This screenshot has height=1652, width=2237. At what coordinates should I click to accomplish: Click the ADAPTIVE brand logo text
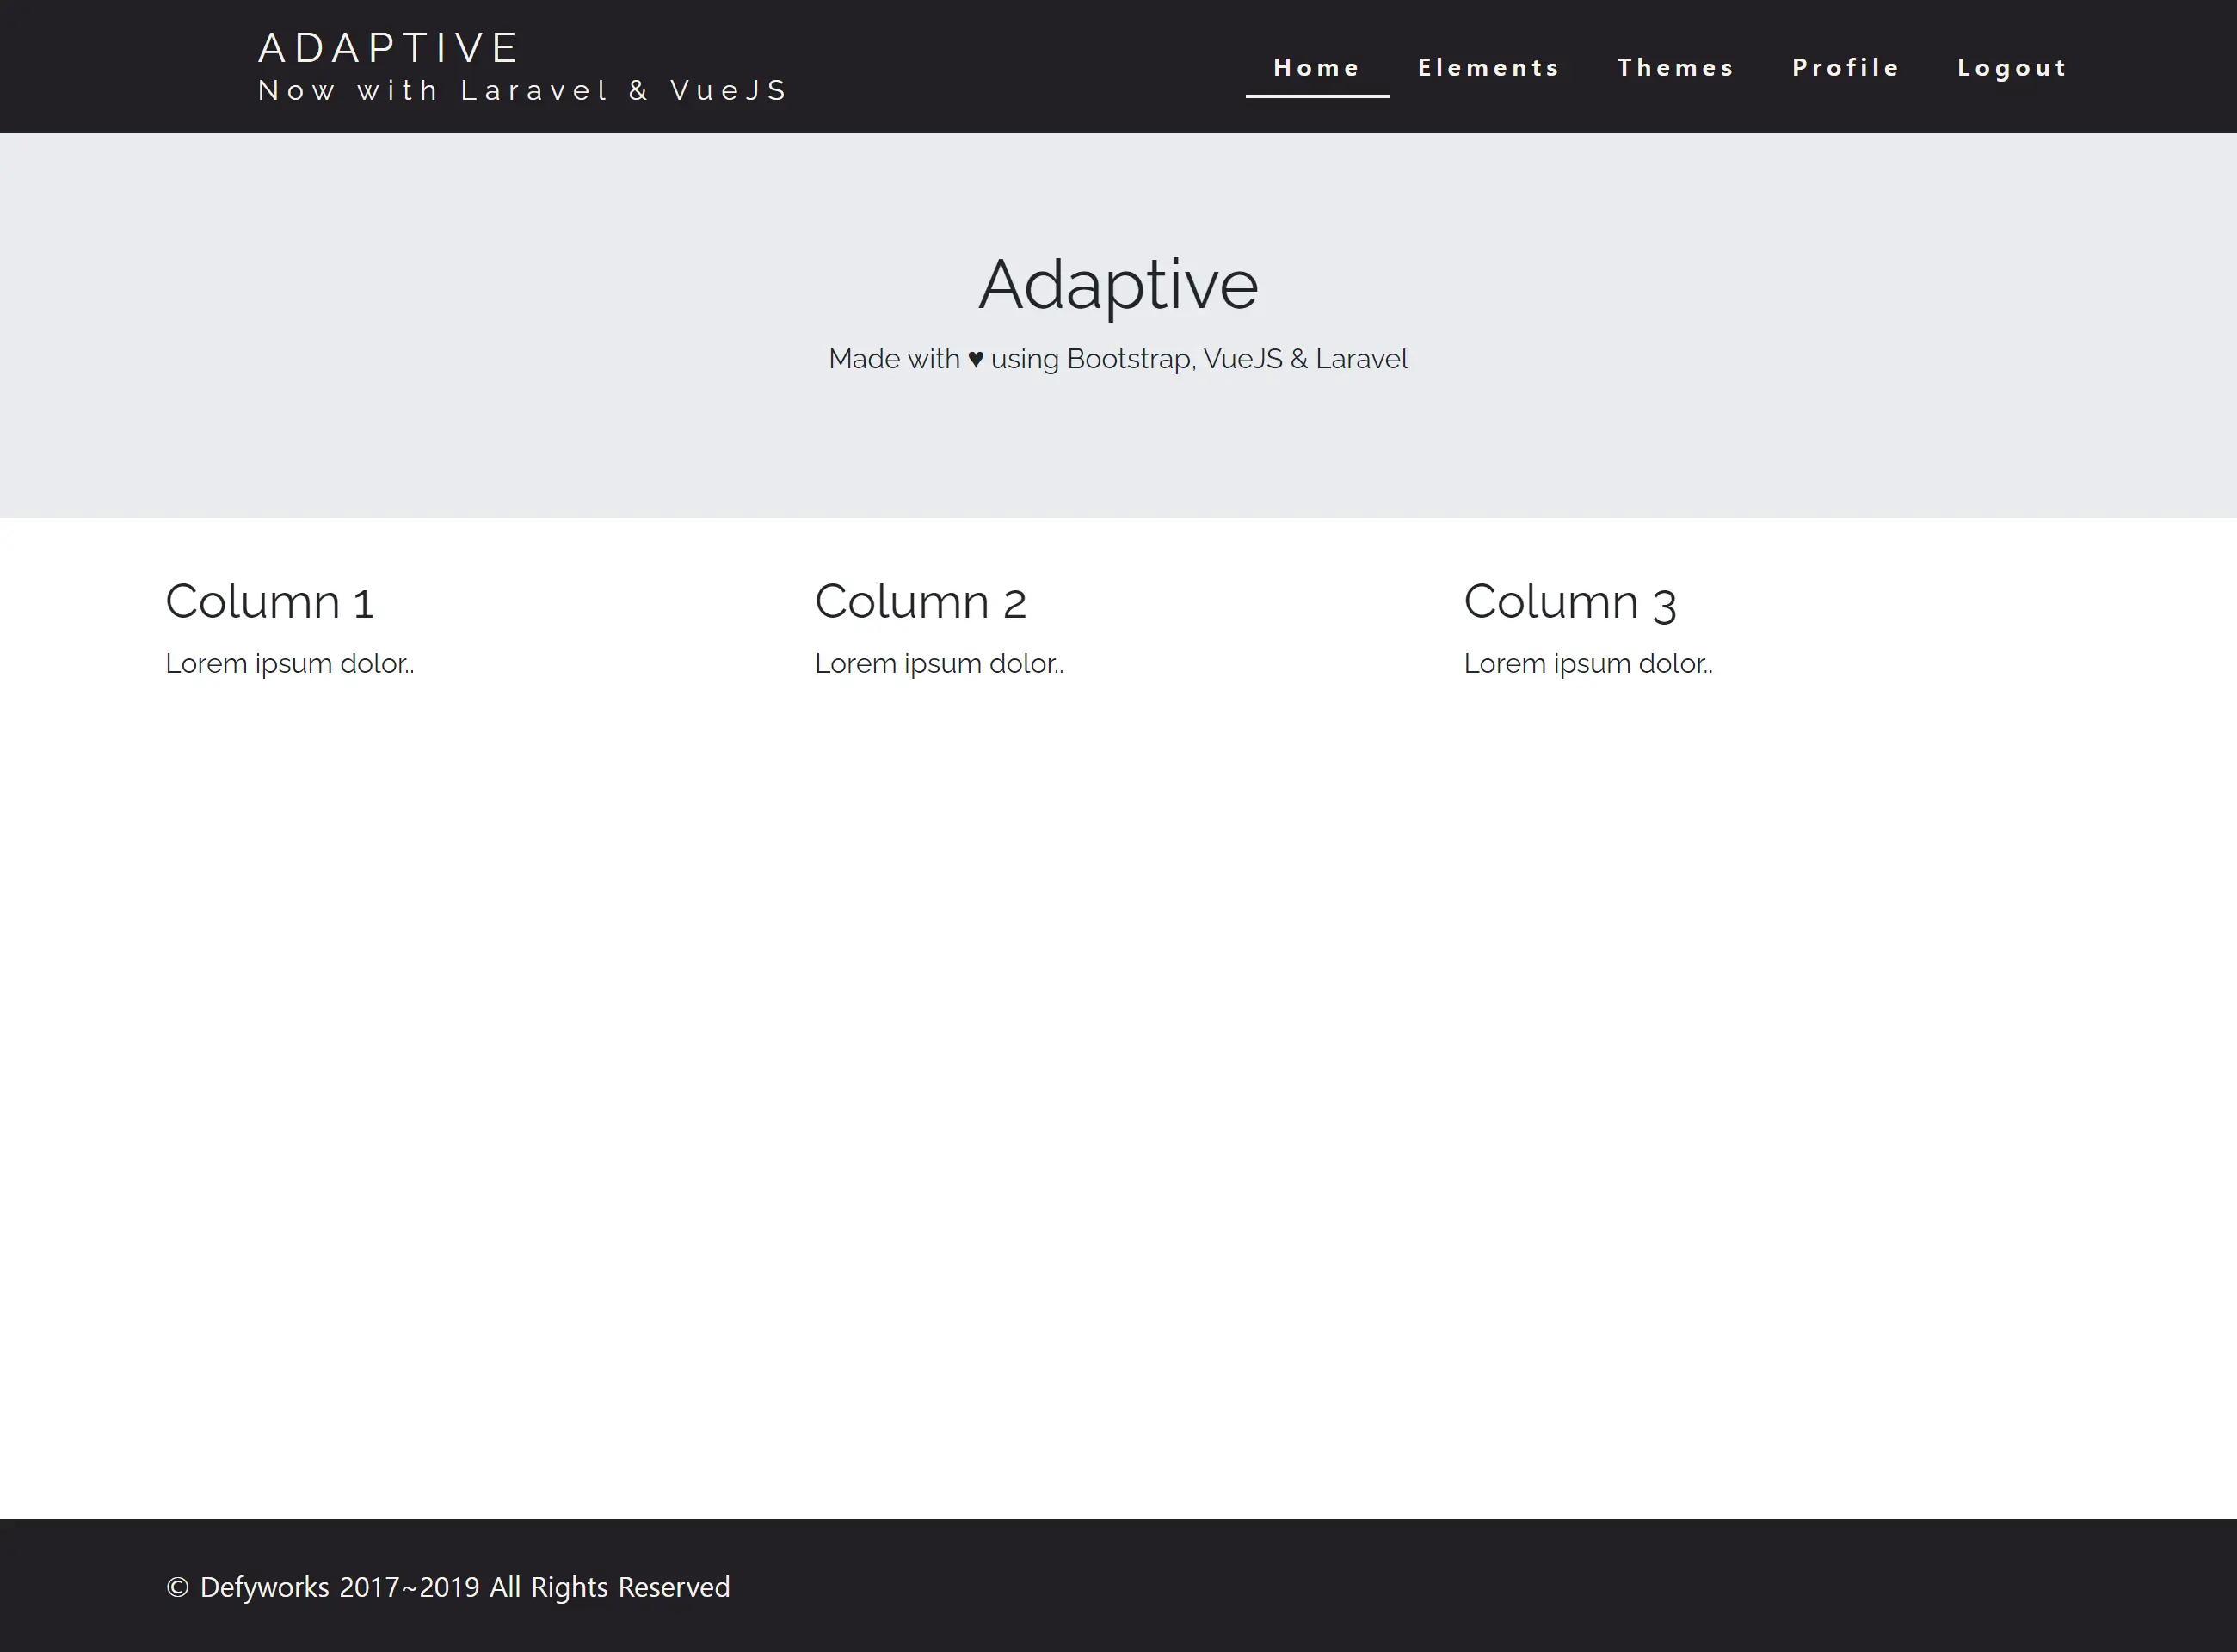pos(388,46)
